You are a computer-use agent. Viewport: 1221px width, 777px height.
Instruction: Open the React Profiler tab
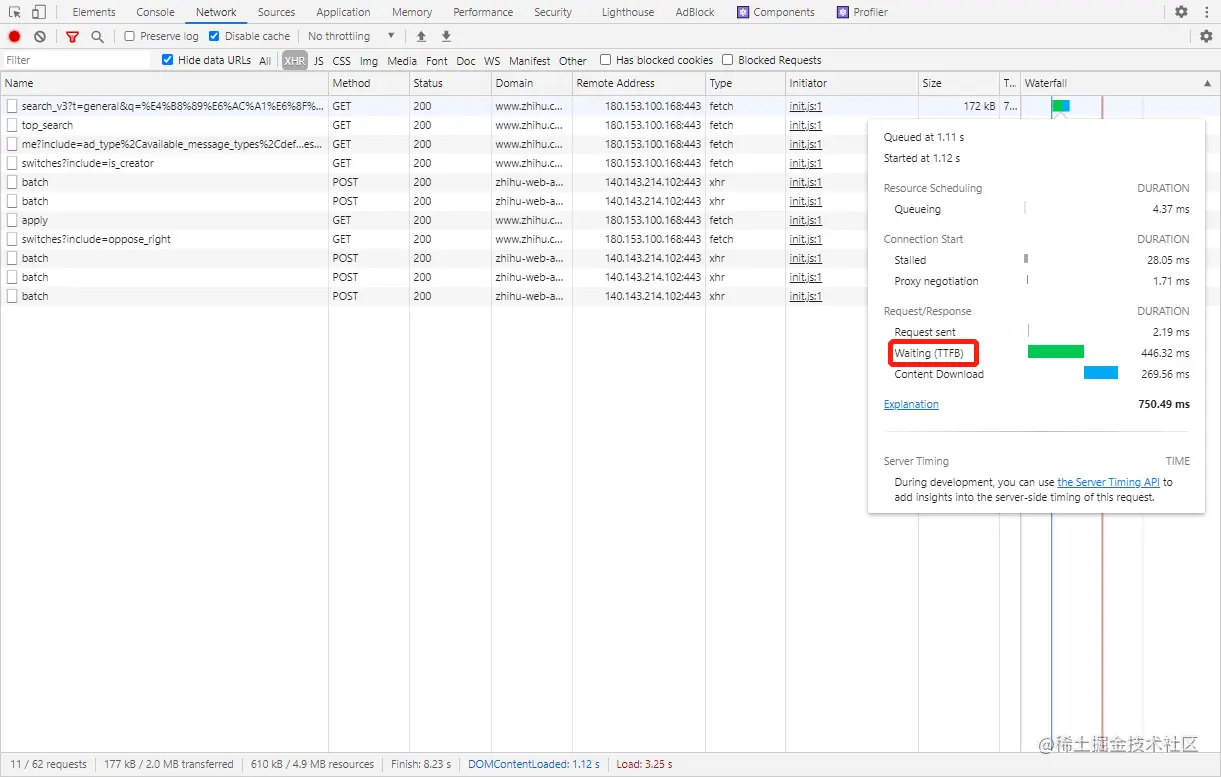click(863, 12)
